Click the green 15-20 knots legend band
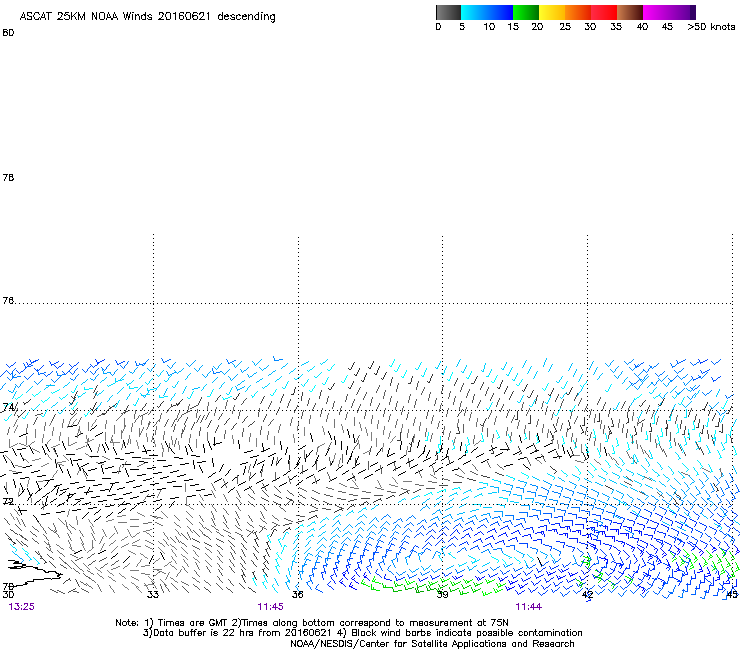Viewport: 740px width, 650px height. [526, 12]
